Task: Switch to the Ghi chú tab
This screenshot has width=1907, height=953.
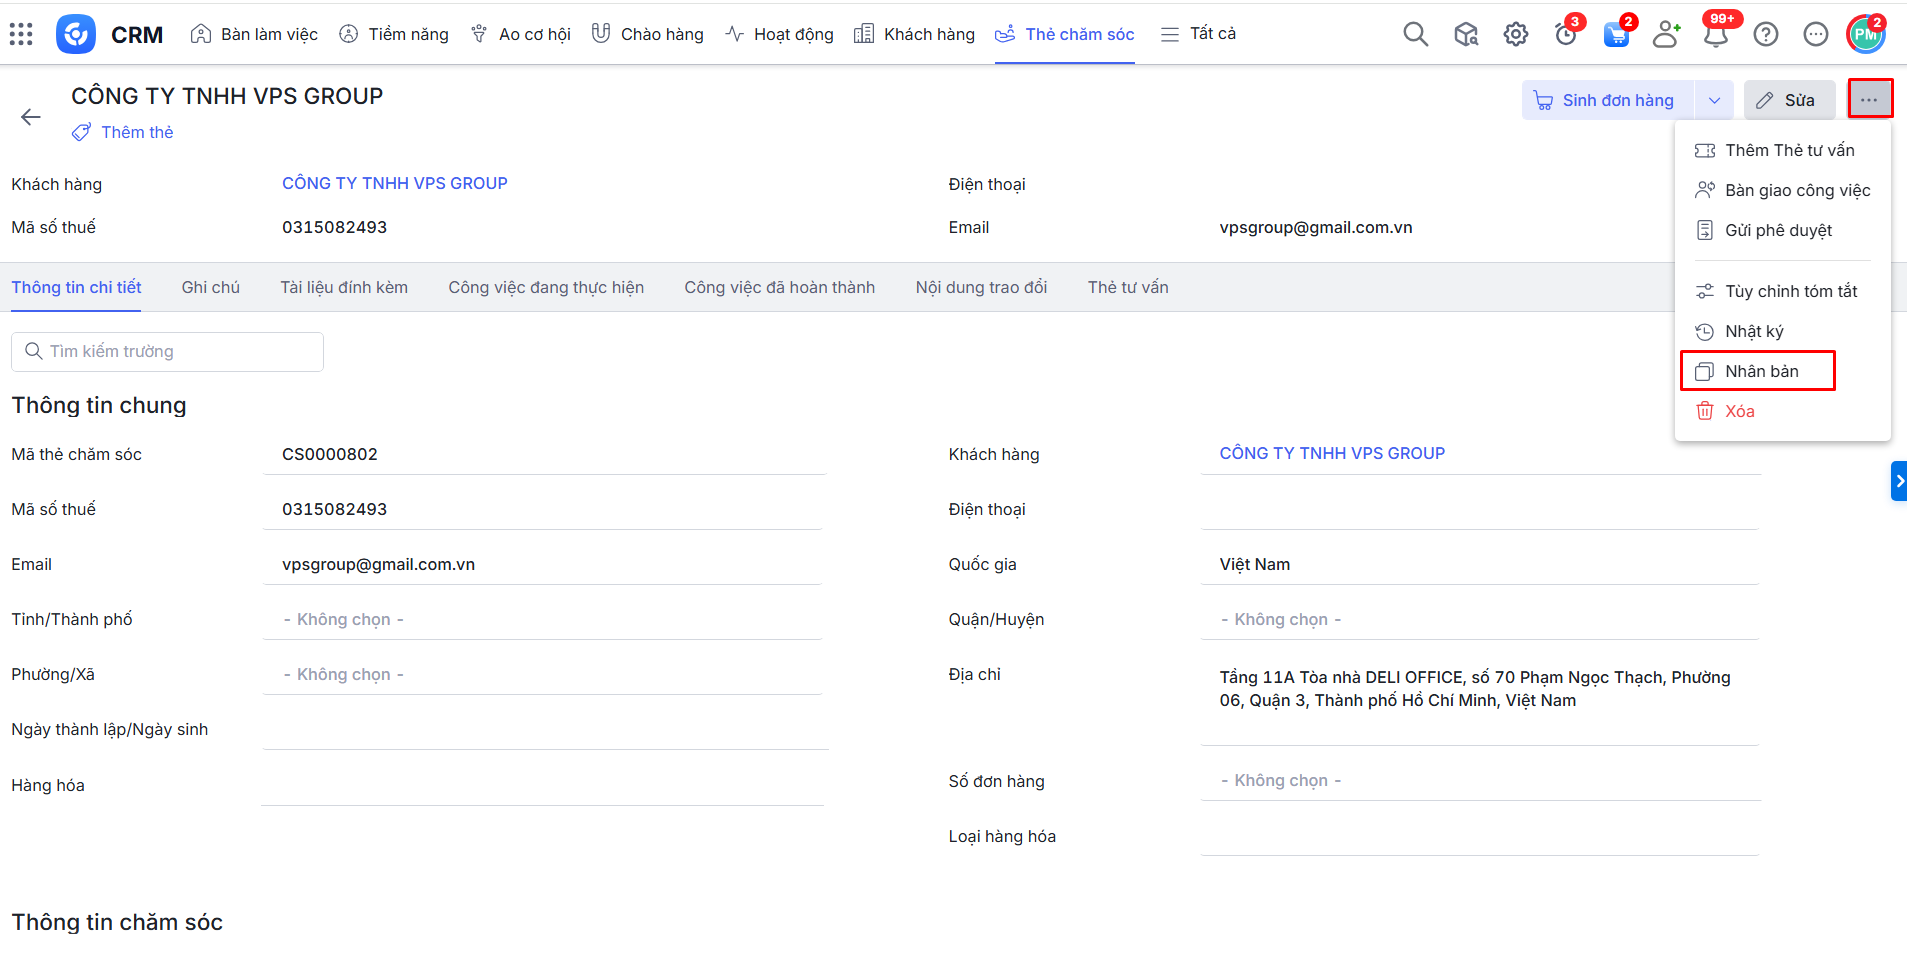Action: point(210,287)
